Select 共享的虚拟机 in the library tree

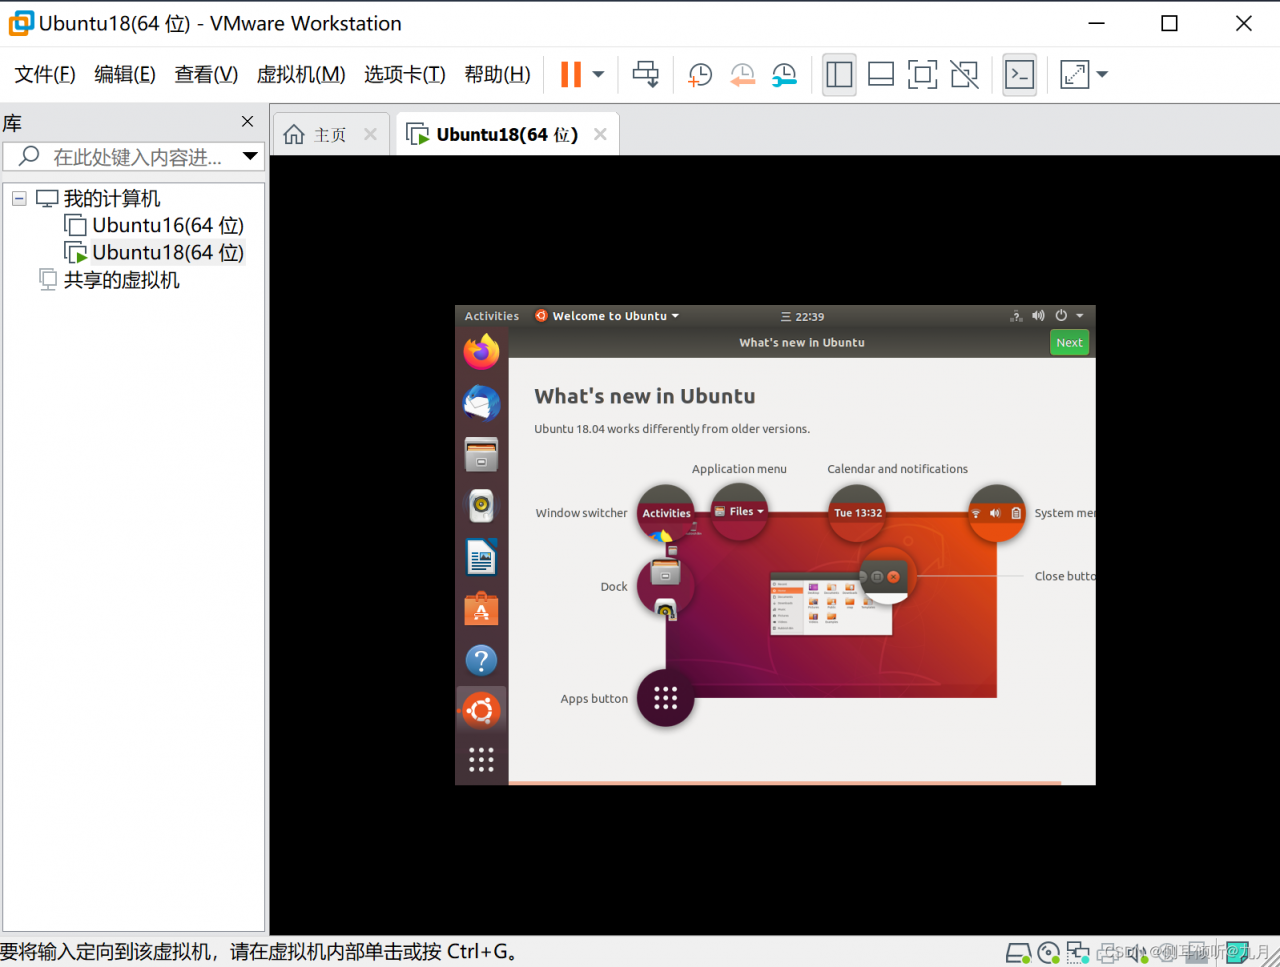pos(121,280)
